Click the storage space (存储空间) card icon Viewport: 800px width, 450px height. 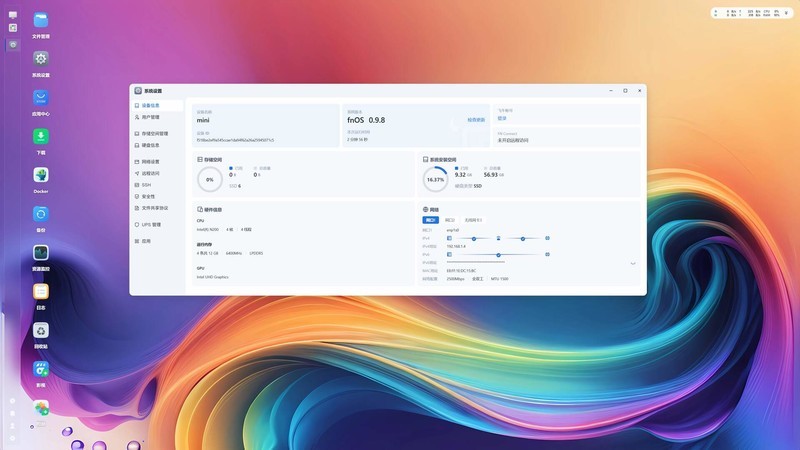[200, 160]
